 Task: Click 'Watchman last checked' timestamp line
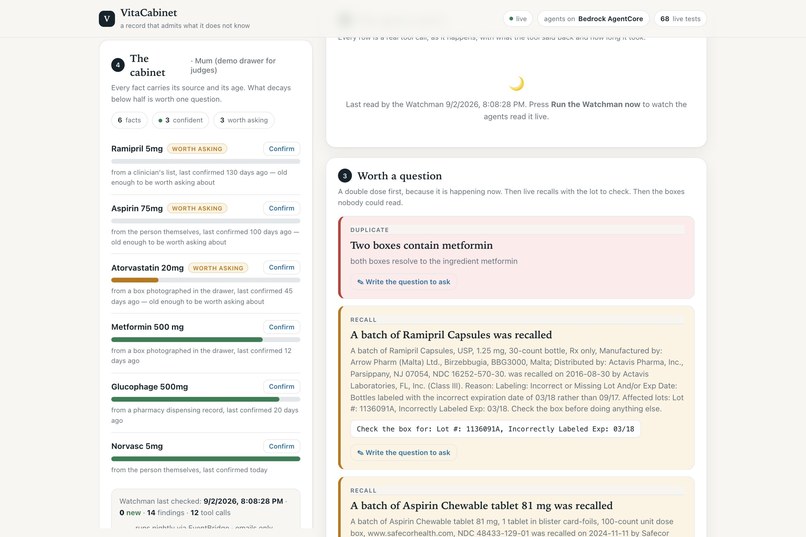(202, 501)
